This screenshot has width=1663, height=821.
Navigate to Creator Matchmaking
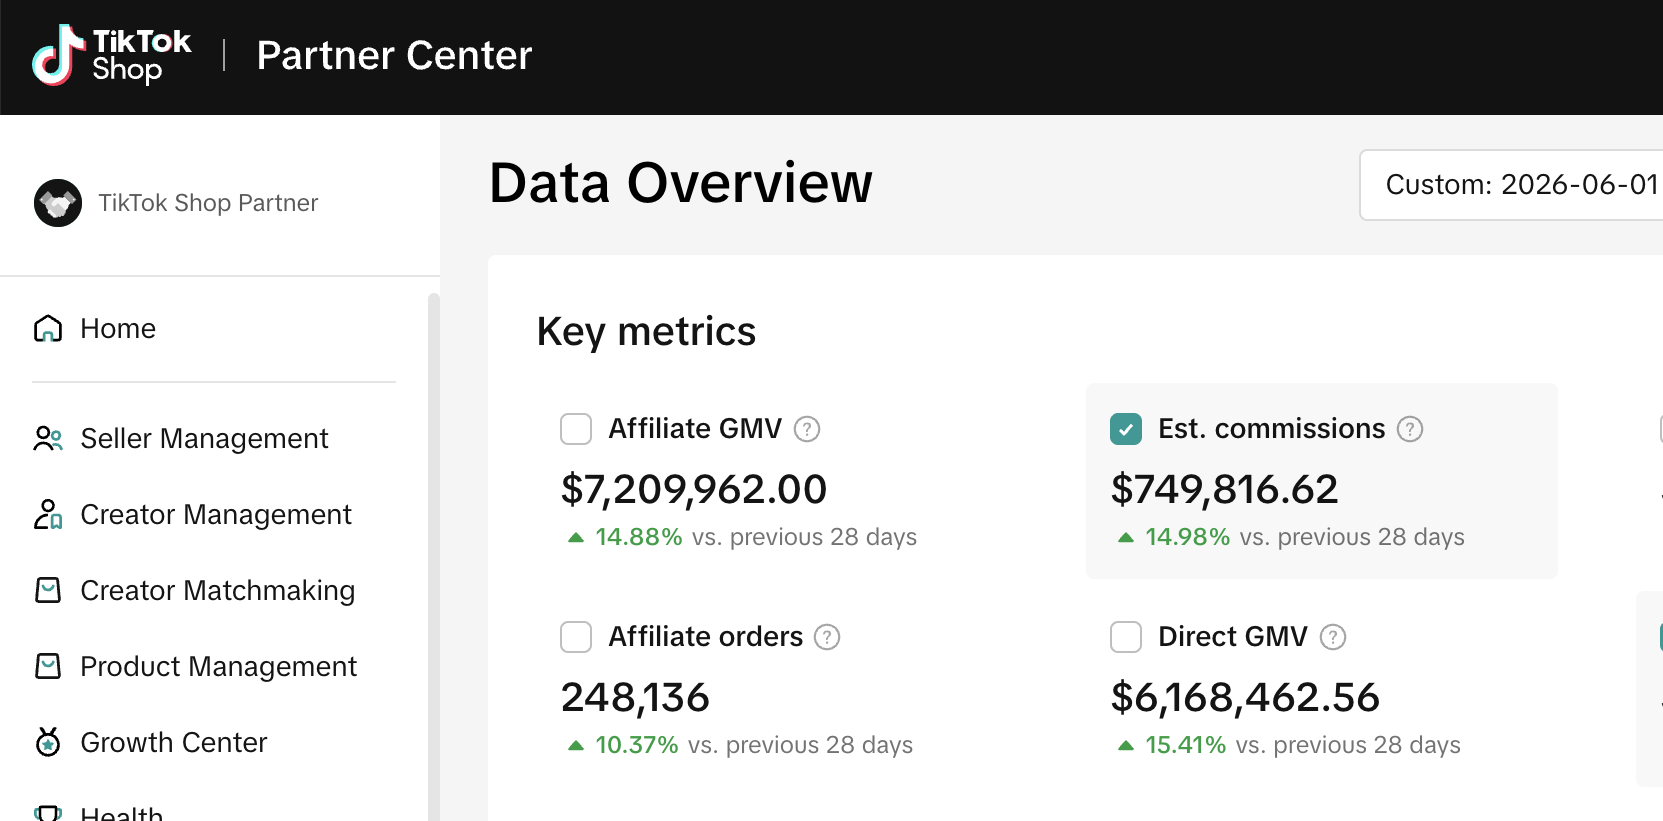click(218, 590)
